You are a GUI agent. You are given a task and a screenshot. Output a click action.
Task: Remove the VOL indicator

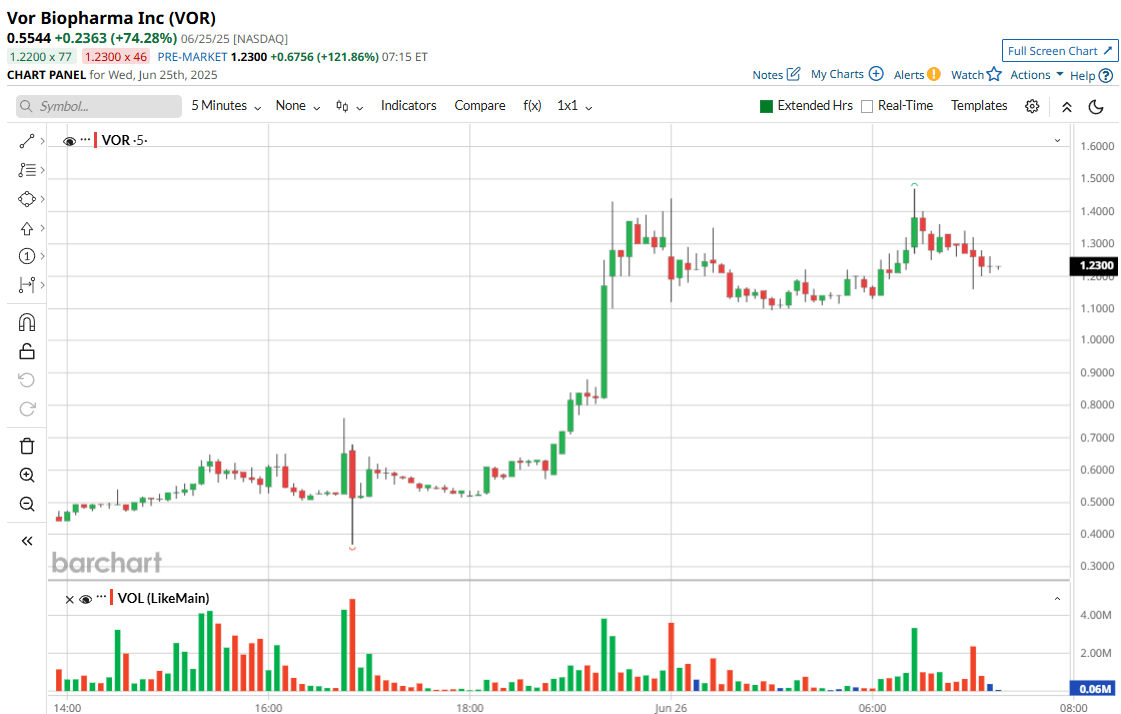click(69, 600)
